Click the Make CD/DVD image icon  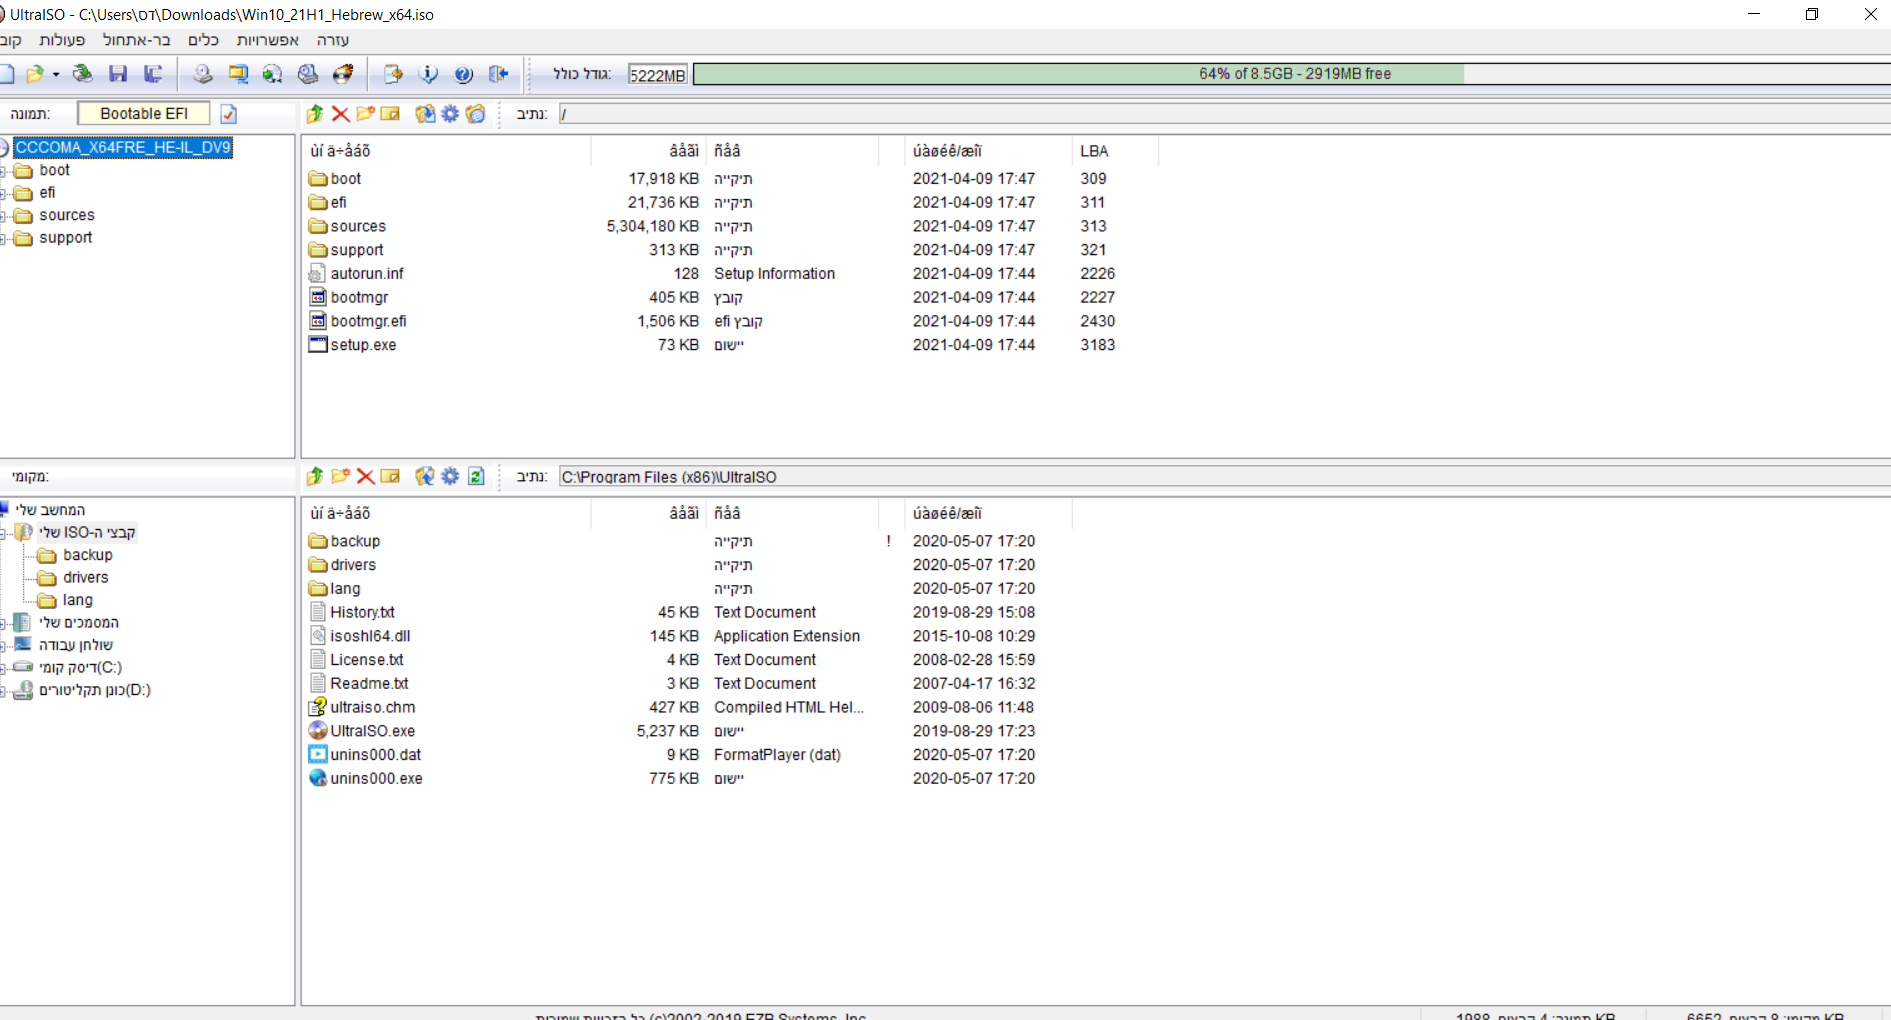tap(203, 74)
